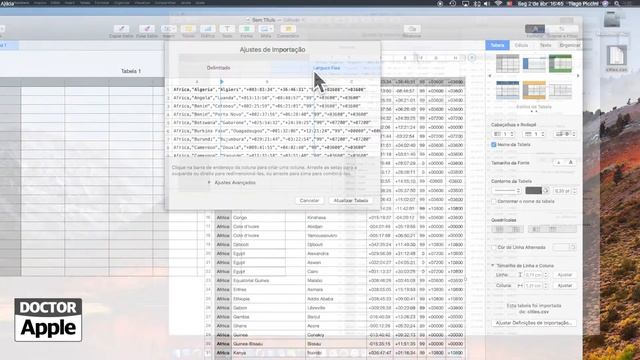The height and width of the screenshot is (360, 640).
Task: Click Cancelar in the import dialog
Action: click(309, 200)
